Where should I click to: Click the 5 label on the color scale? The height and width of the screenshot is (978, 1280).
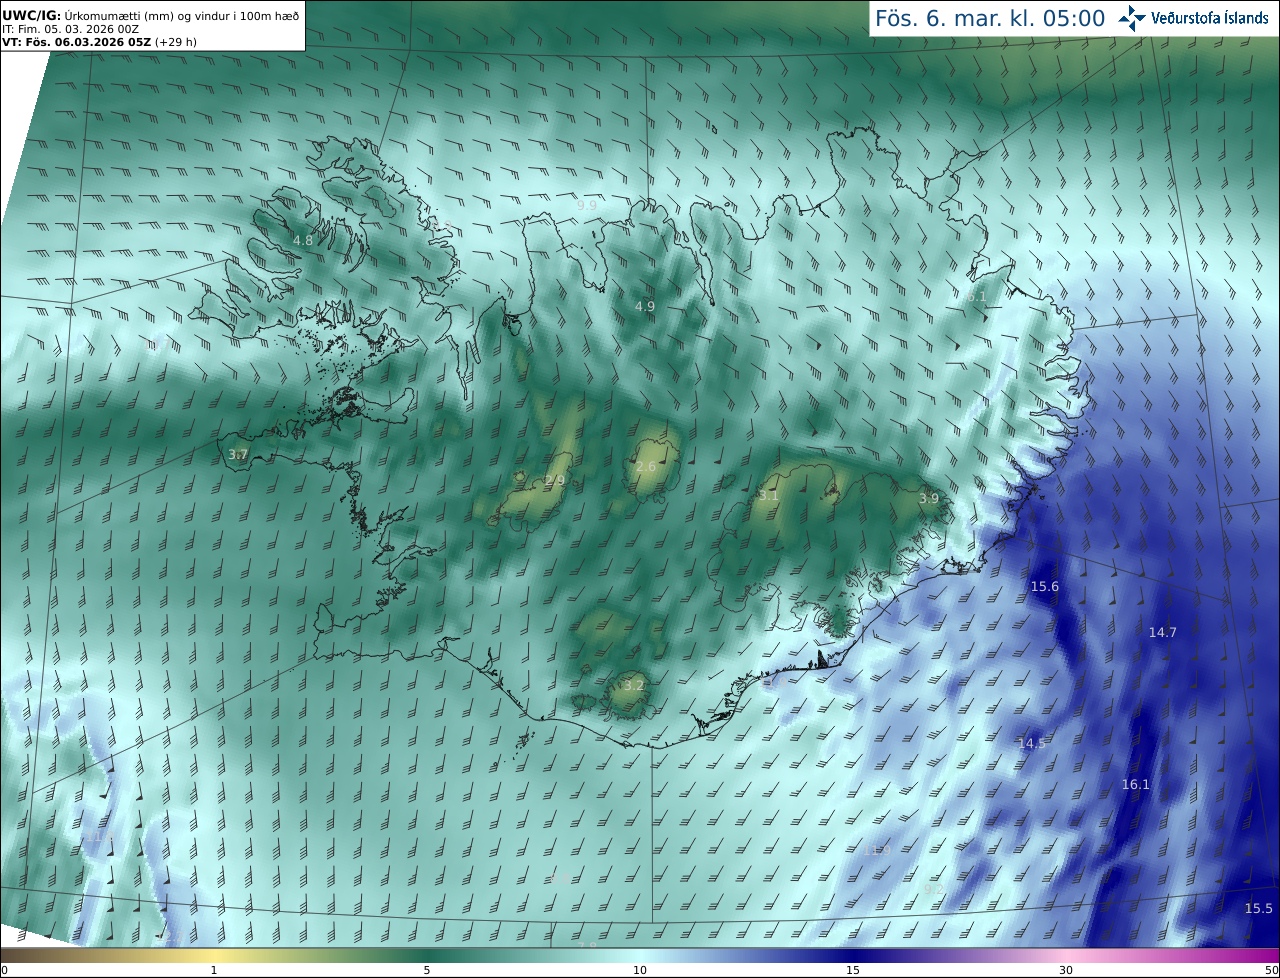tap(427, 970)
